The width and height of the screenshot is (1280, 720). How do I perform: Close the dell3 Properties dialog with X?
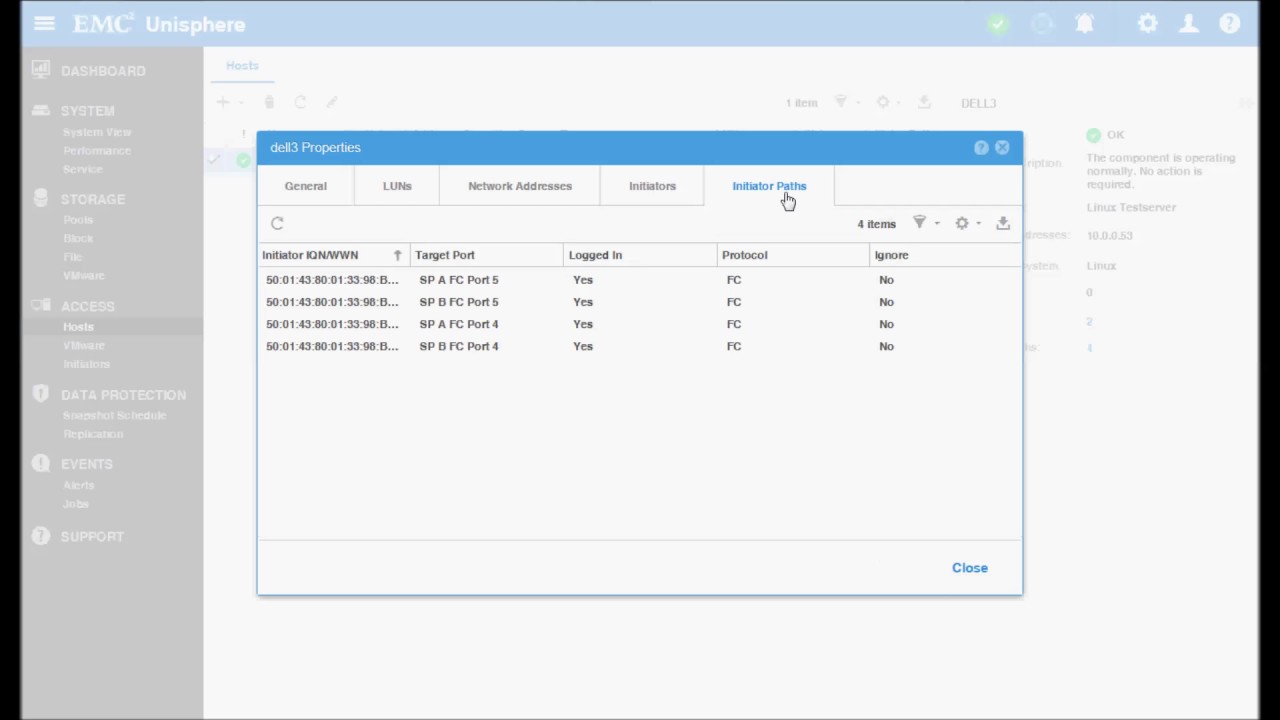[1002, 147]
